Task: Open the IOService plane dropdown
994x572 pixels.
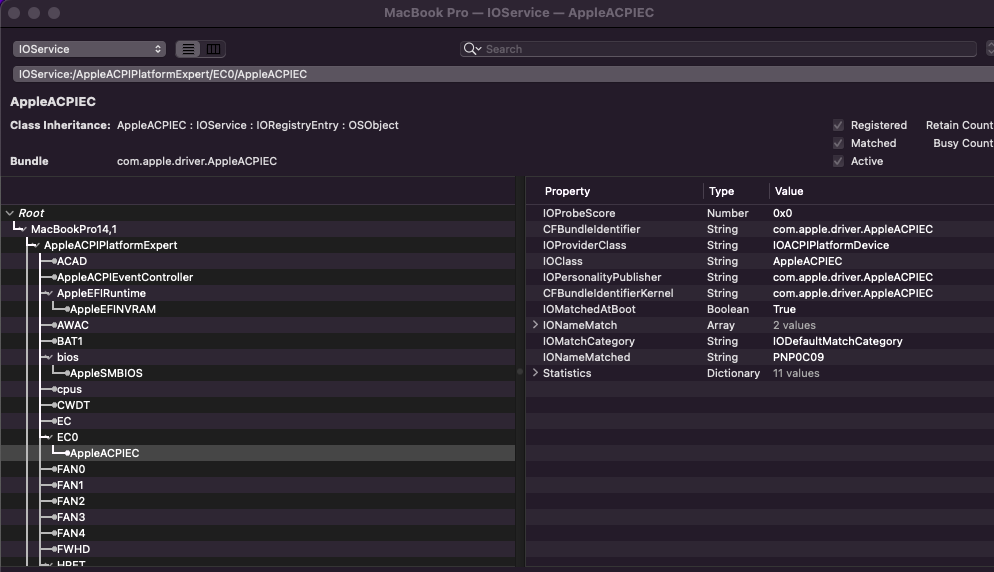Action: [x=89, y=49]
